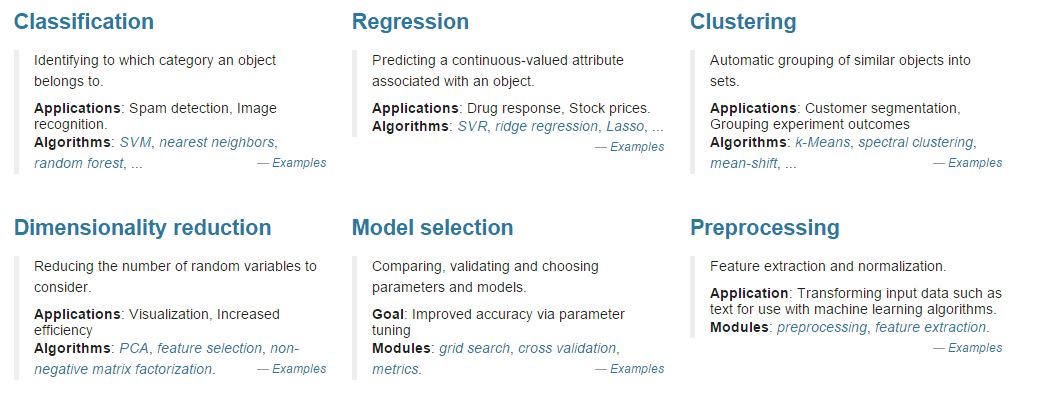The height and width of the screenshot is (400, 1044).
Task: Open the Regression heading link
Action: [x=410, y=22]
